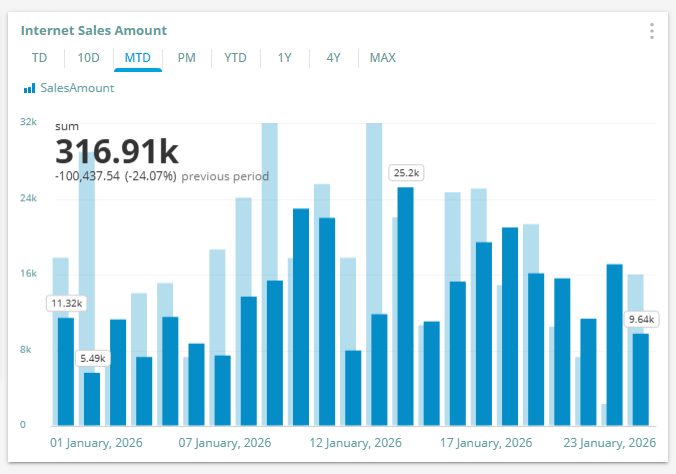Click the 5.49k bar label
The height and width of the screenshot is (474, 676).
92,358
